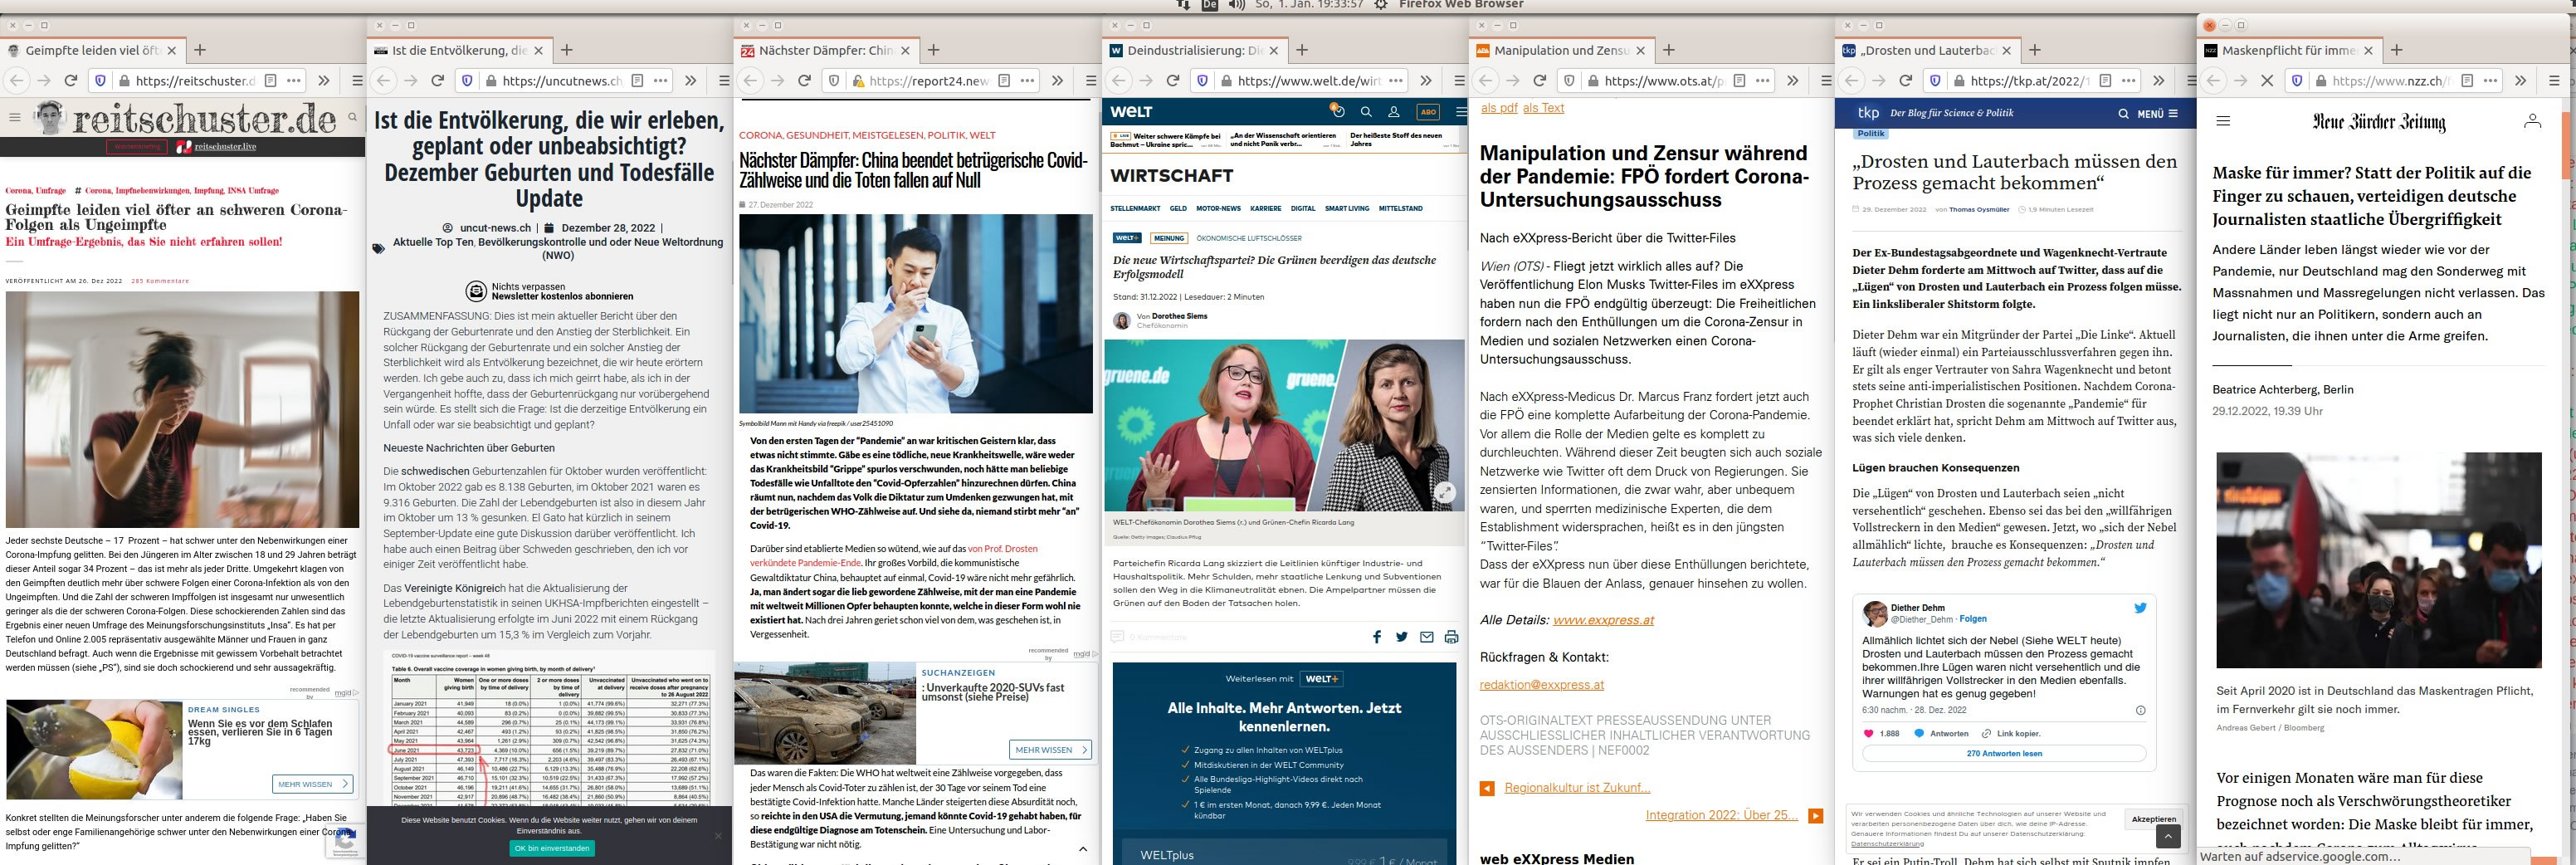The height and width of the screenshot is (865, 2576).
Task: Open the 'als pdf' link on ots.at
Action: [1499, 108]
